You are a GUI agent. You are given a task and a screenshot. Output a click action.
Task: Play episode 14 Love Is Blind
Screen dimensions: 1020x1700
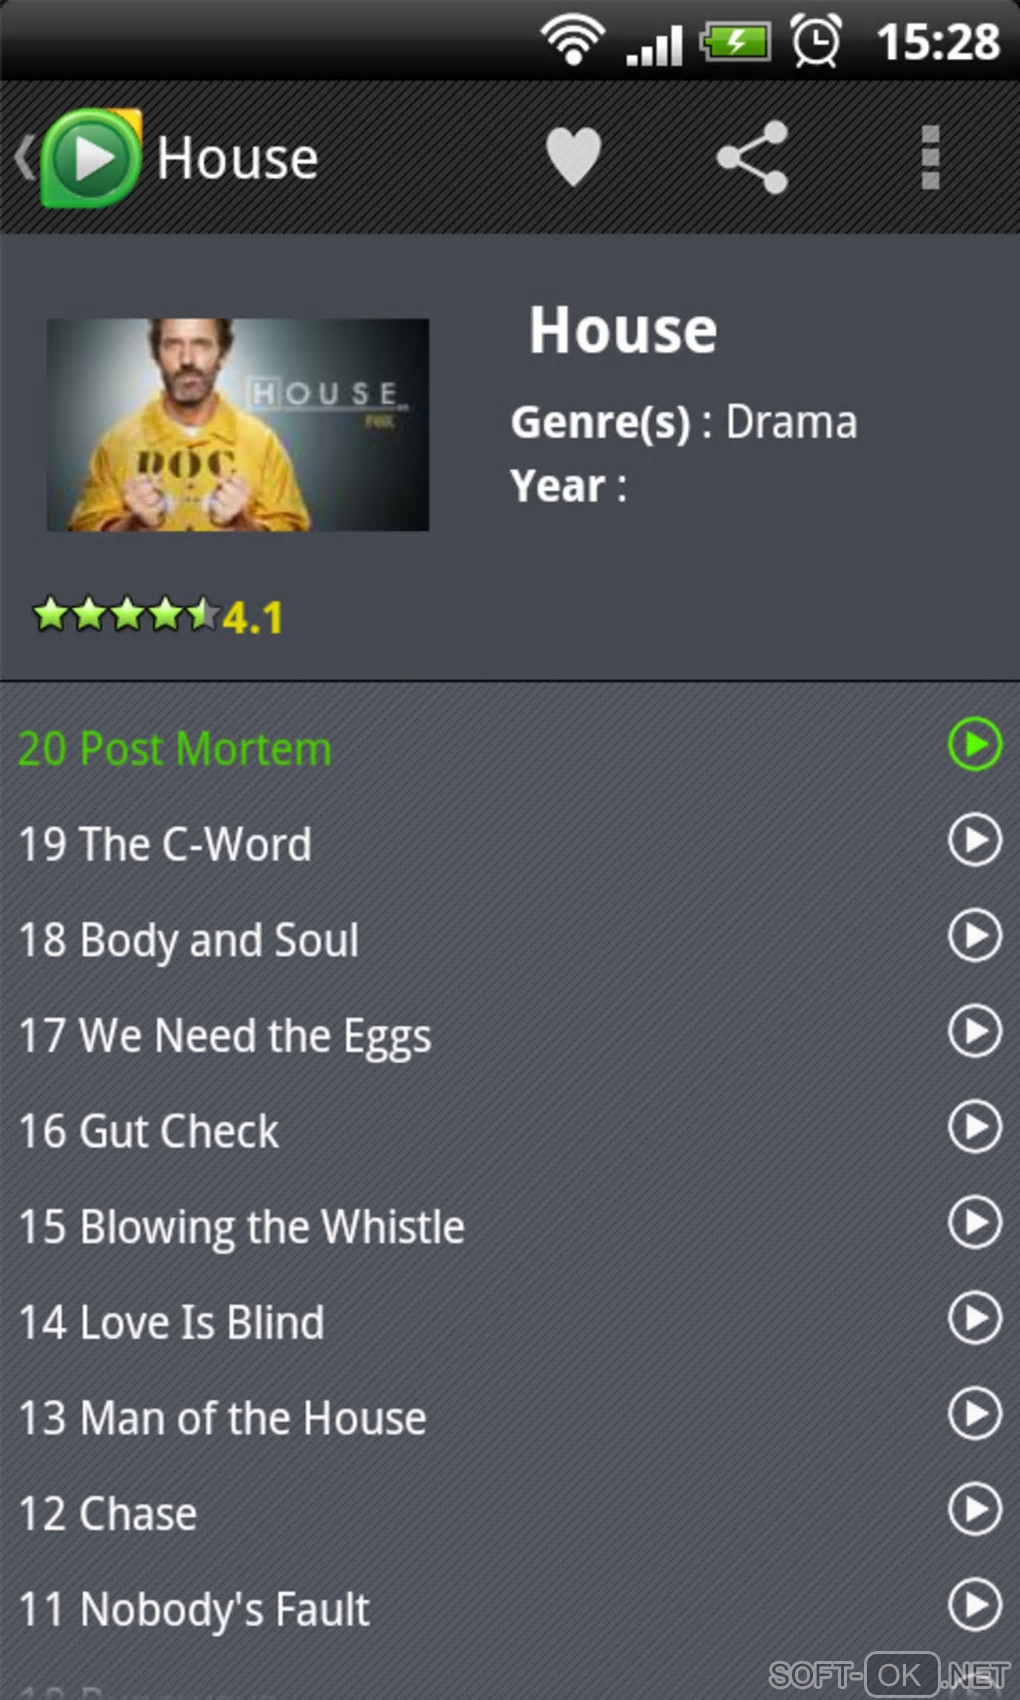[974, 1318]
